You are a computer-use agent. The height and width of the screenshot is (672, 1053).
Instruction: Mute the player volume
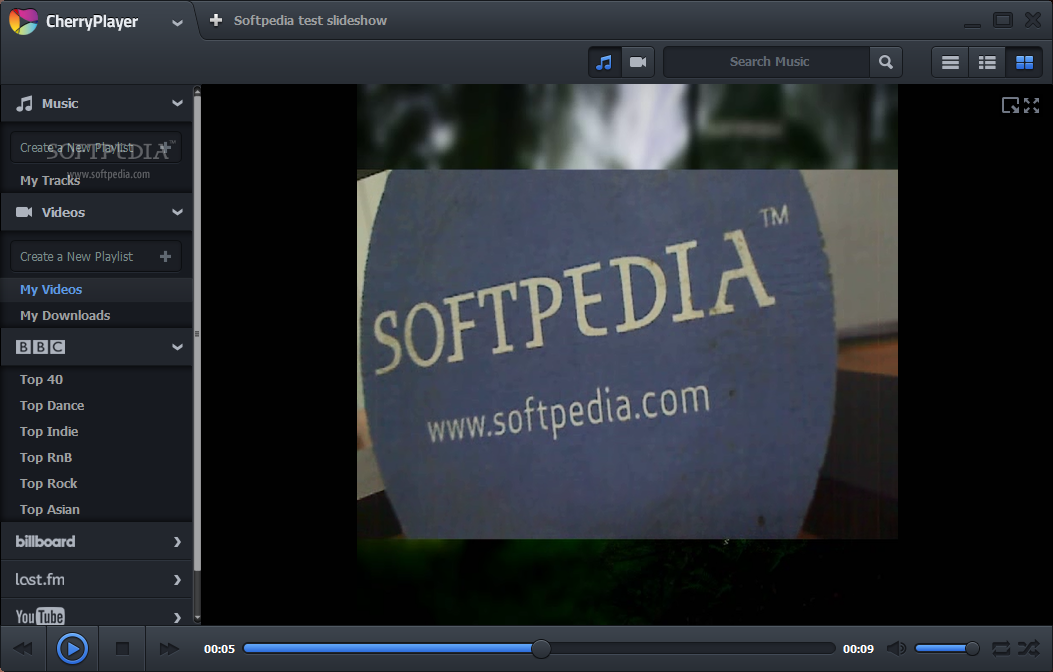895,648
